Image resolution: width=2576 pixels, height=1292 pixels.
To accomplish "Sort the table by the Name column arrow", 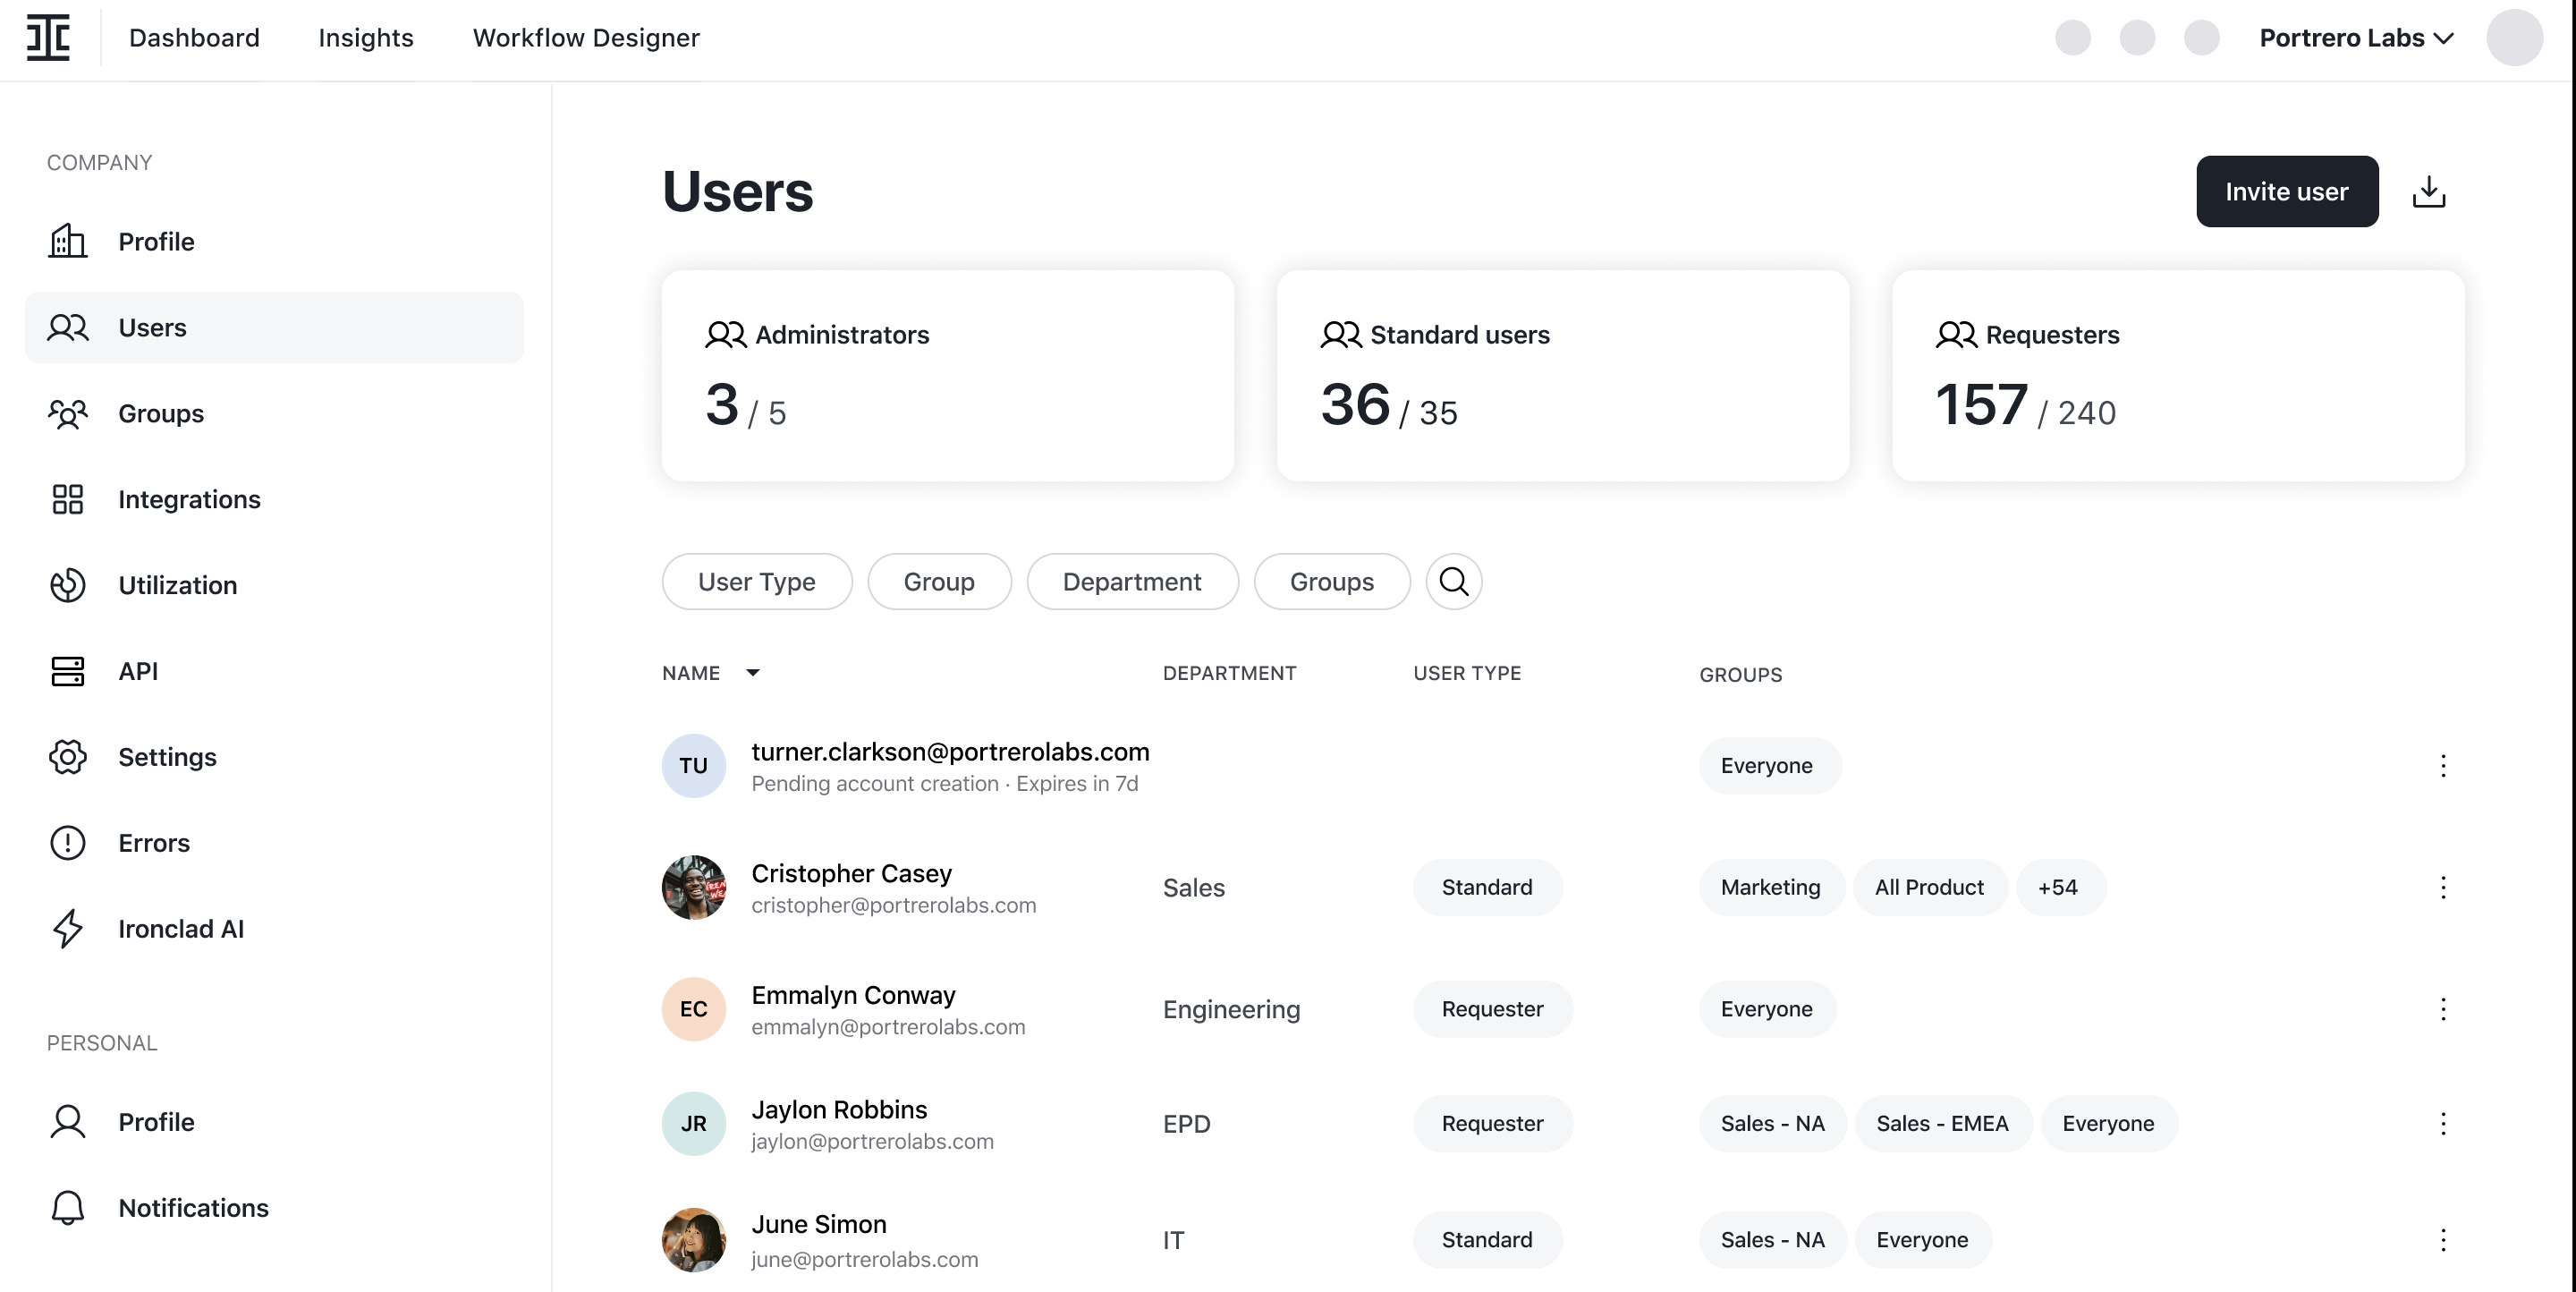I will coord(753,673).
